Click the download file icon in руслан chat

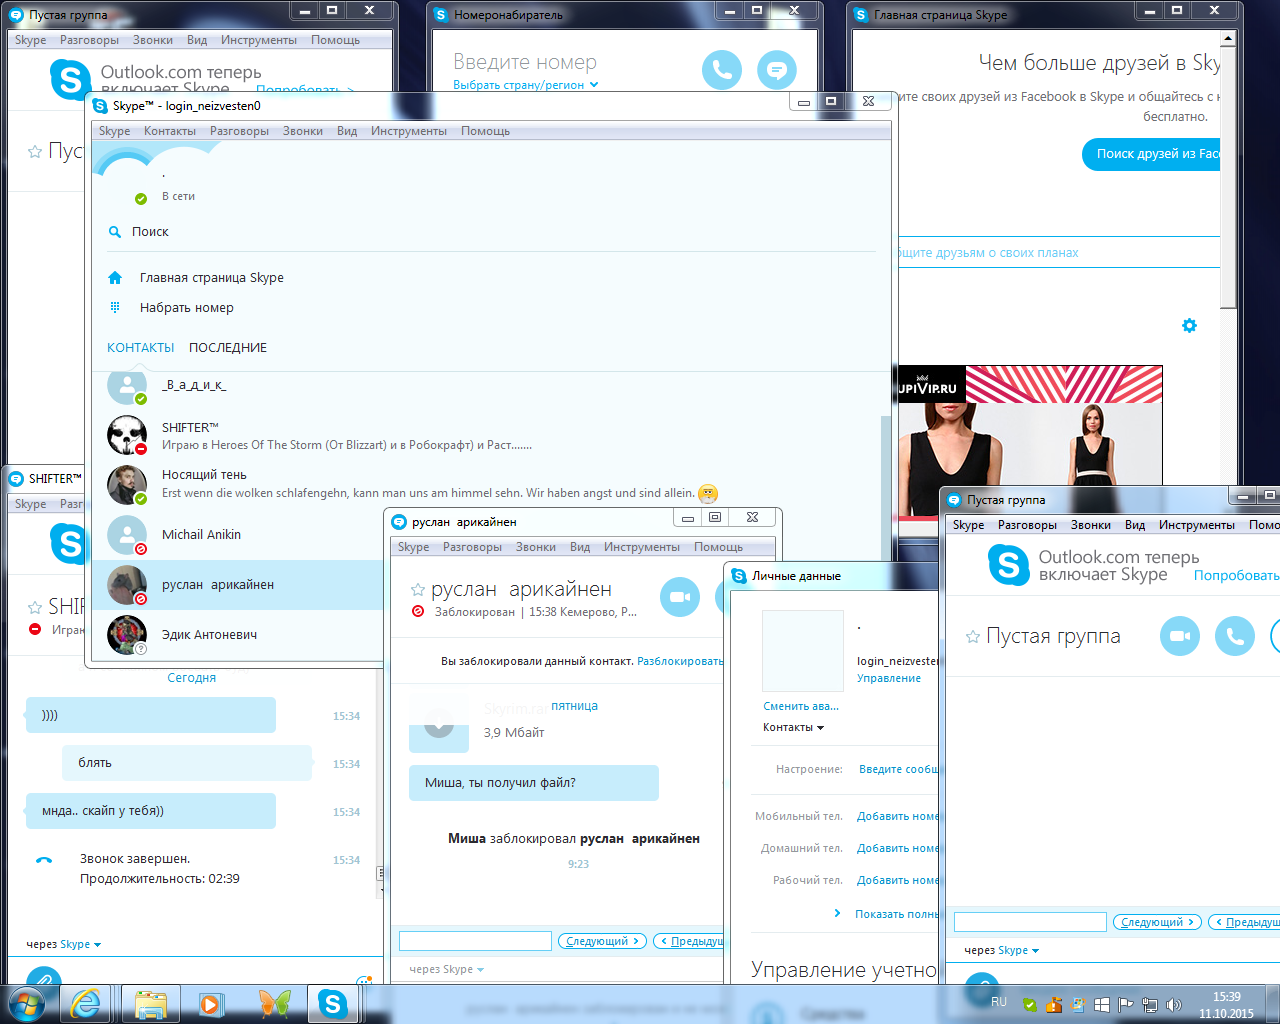439,724
